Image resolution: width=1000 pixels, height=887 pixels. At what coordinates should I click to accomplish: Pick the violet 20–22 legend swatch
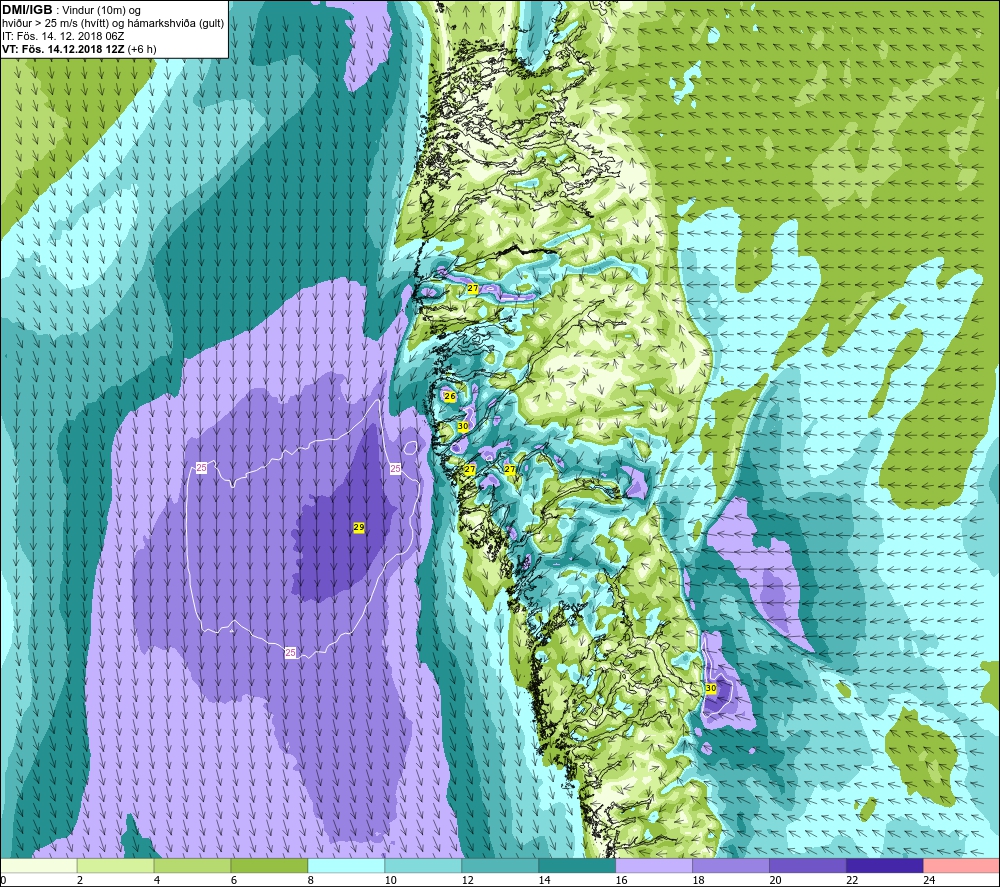(807, 866)
